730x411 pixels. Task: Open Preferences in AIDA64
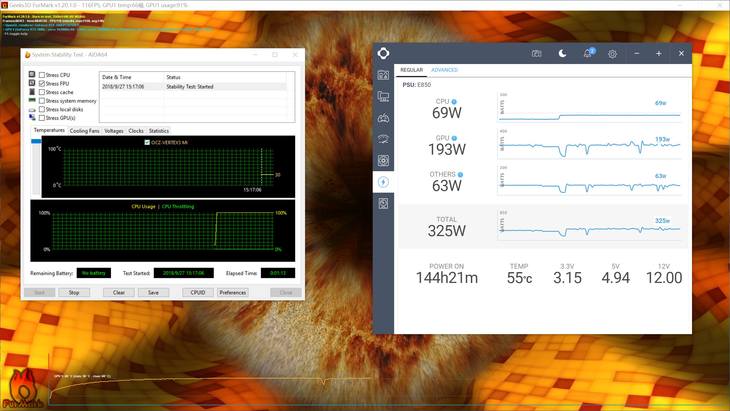233,292
